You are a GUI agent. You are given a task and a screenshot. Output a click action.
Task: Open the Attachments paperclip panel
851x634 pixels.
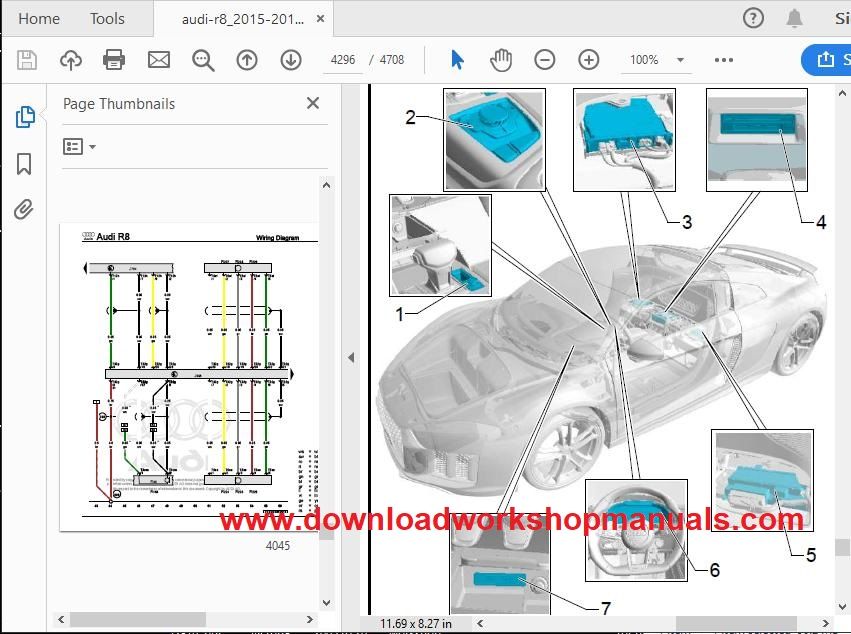(x=24, y=209)
